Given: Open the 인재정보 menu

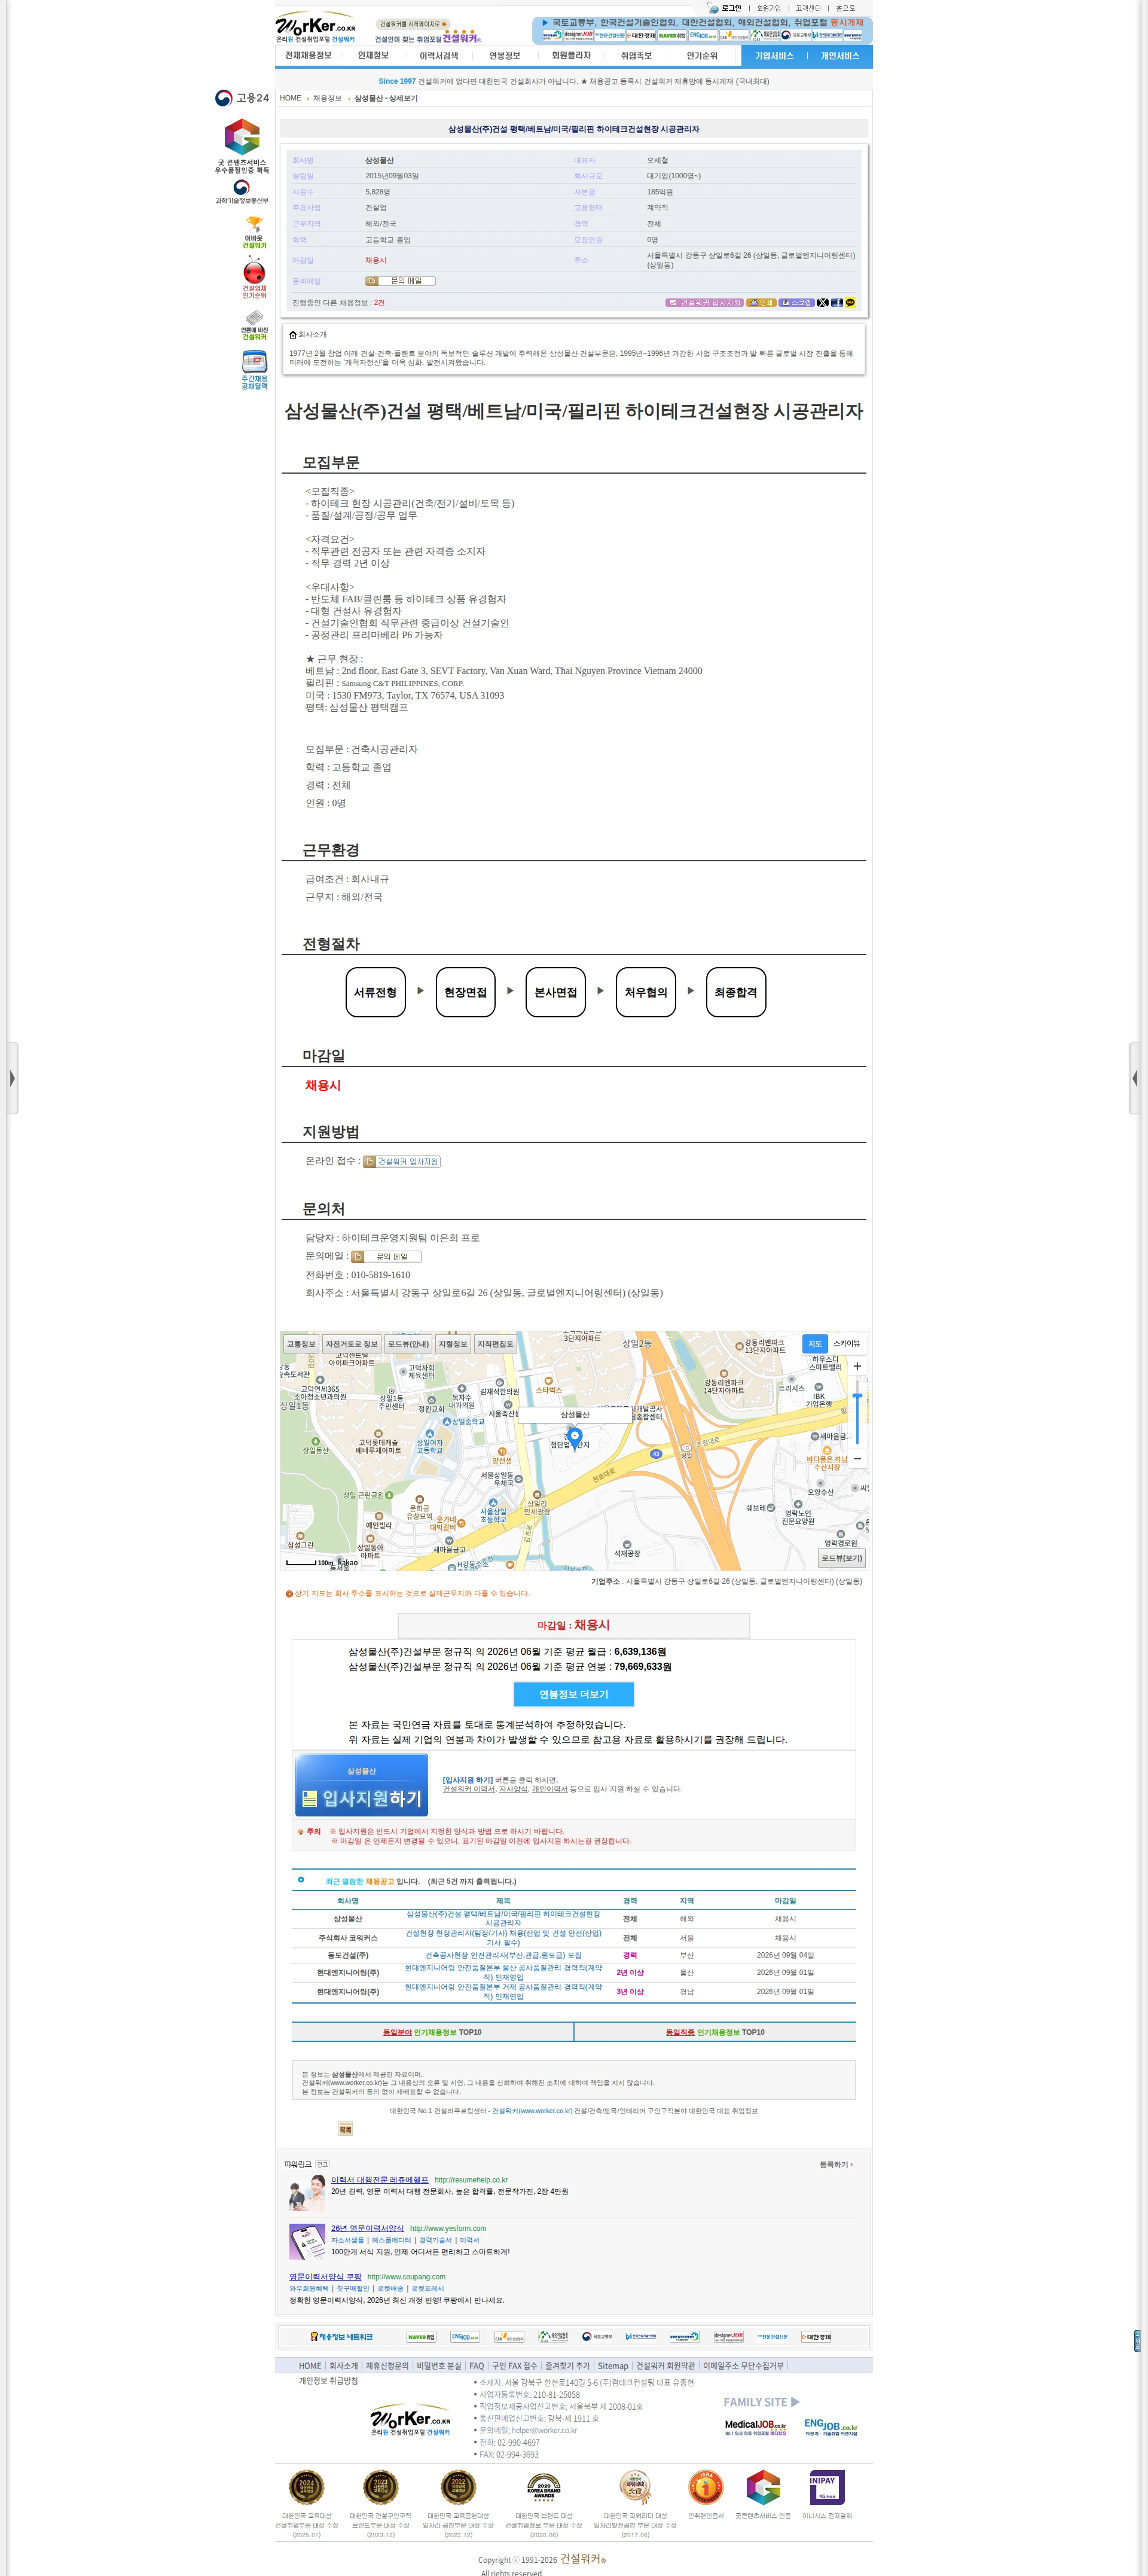Looking at the screenshot, I should coord(373,56).
